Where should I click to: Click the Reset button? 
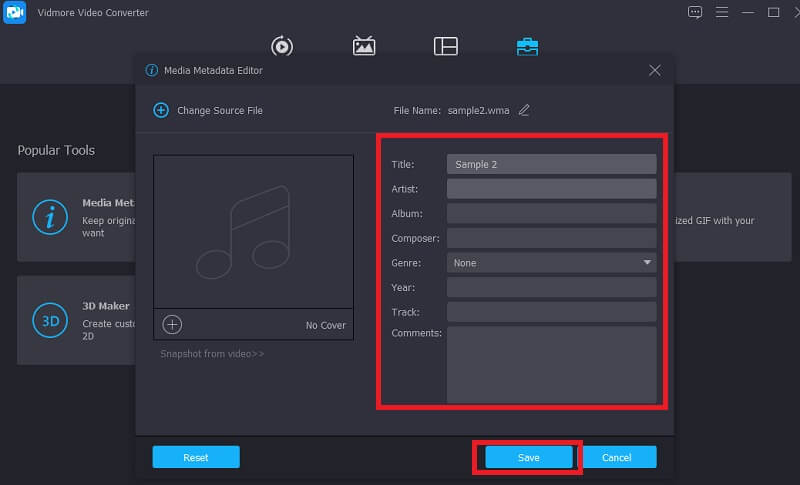pyautogui.click(x=196, y=457)
